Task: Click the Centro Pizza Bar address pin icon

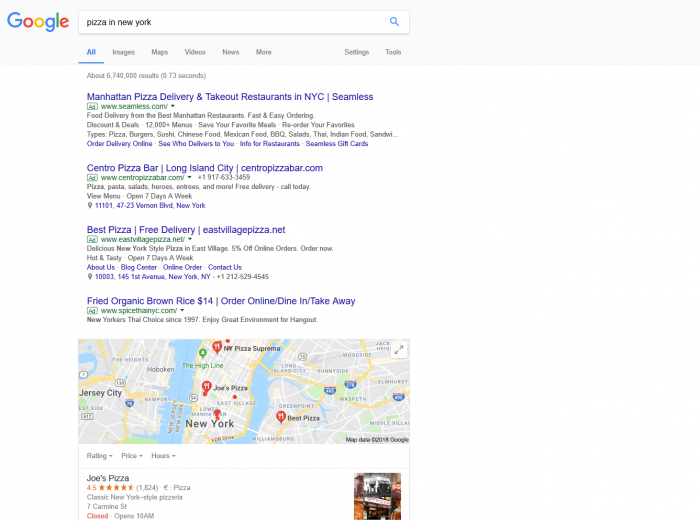Action: coord(90,205)
